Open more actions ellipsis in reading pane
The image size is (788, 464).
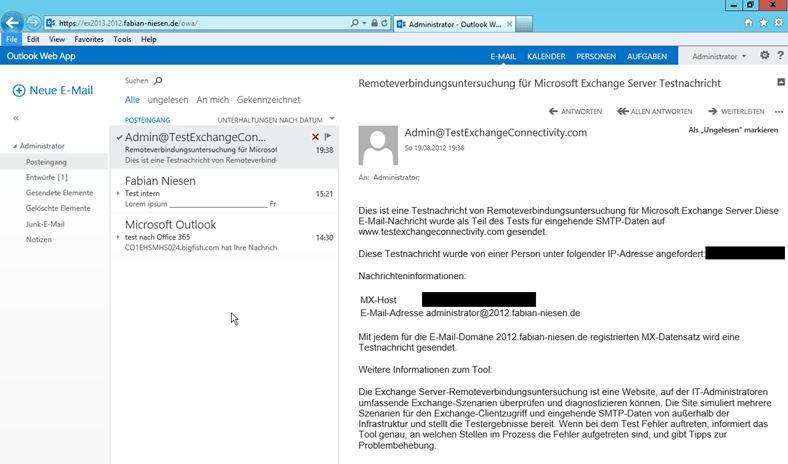click(x=779, y=112)
